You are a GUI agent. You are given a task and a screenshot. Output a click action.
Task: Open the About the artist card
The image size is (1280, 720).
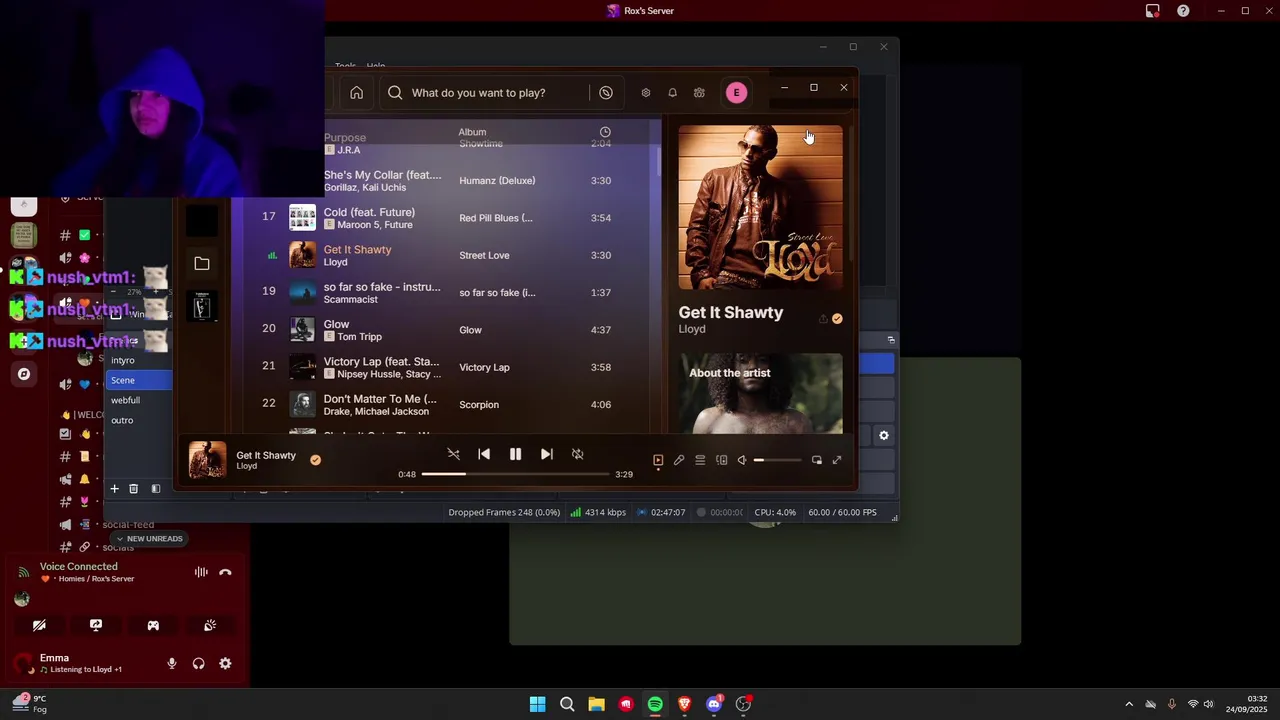(x=760, y=393)
